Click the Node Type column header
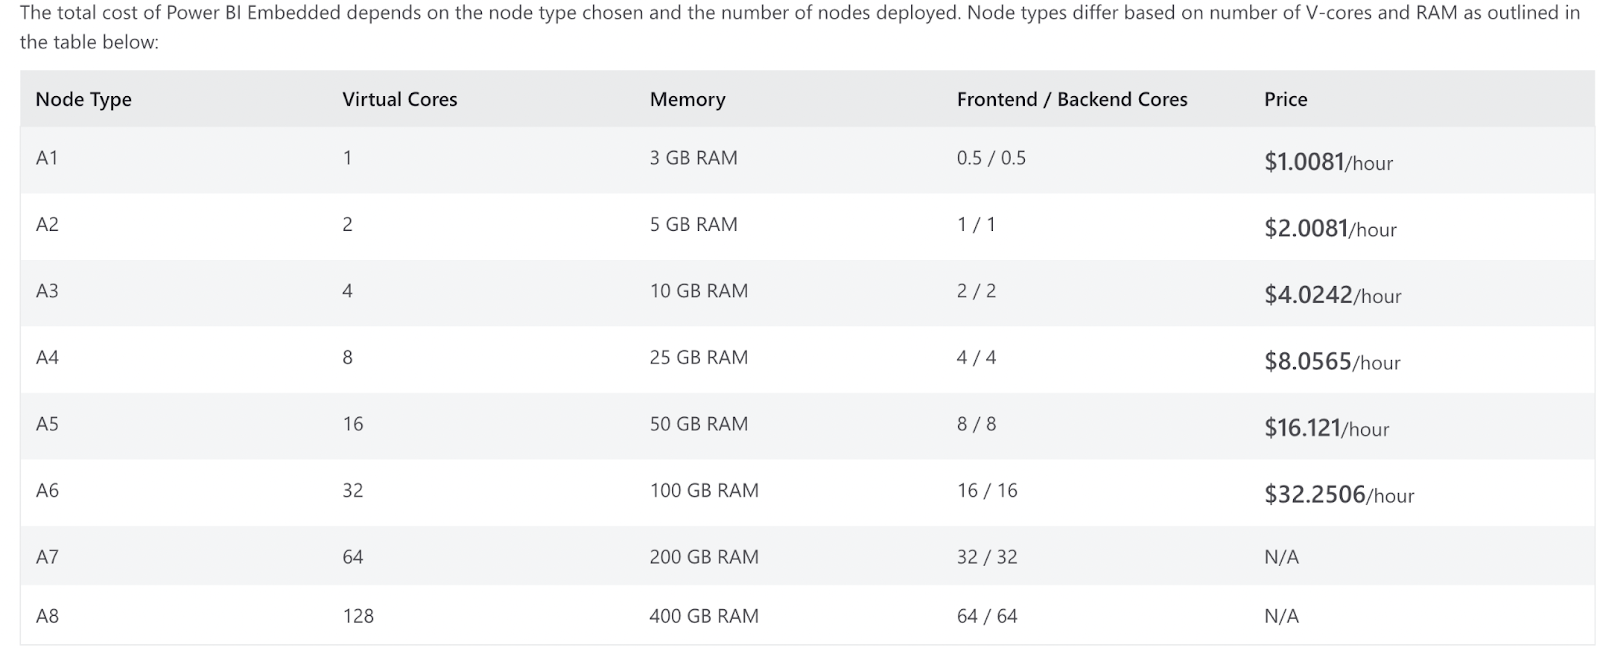The width and height of the screenshot is (1600, 648). [x=83, y=99]
